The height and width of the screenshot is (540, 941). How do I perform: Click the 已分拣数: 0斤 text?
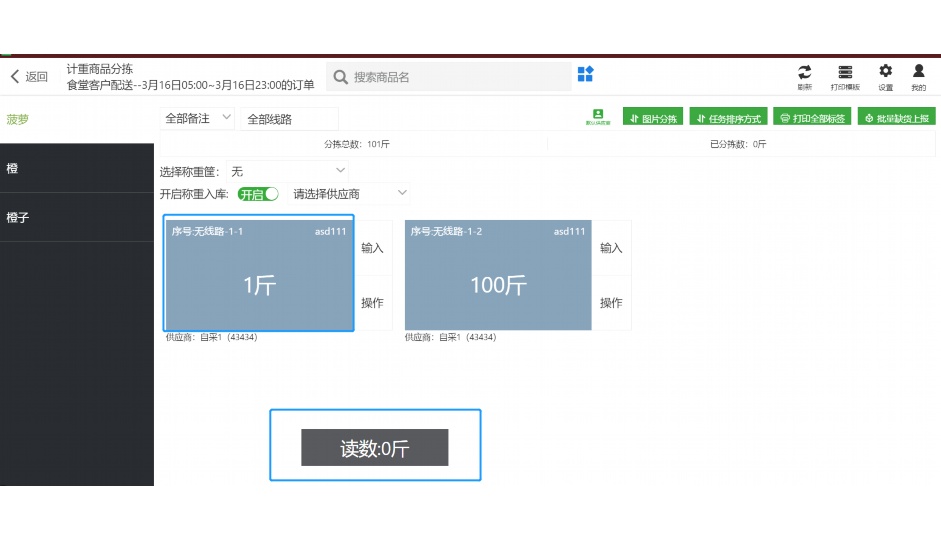(738, 144)
